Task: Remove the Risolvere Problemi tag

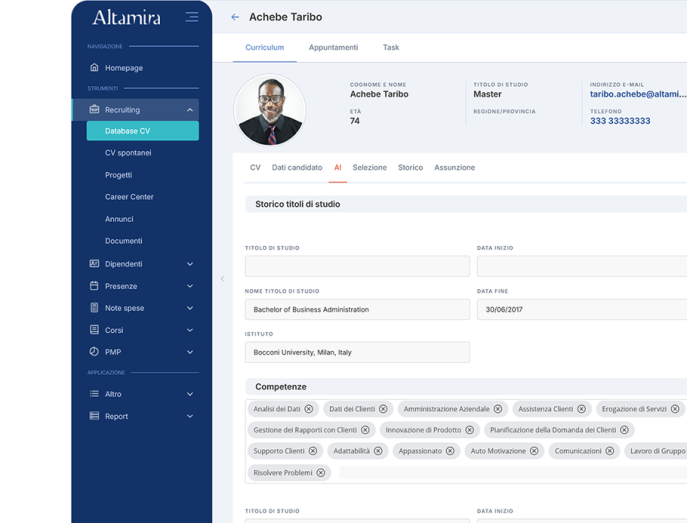Action: click(321, 473)
